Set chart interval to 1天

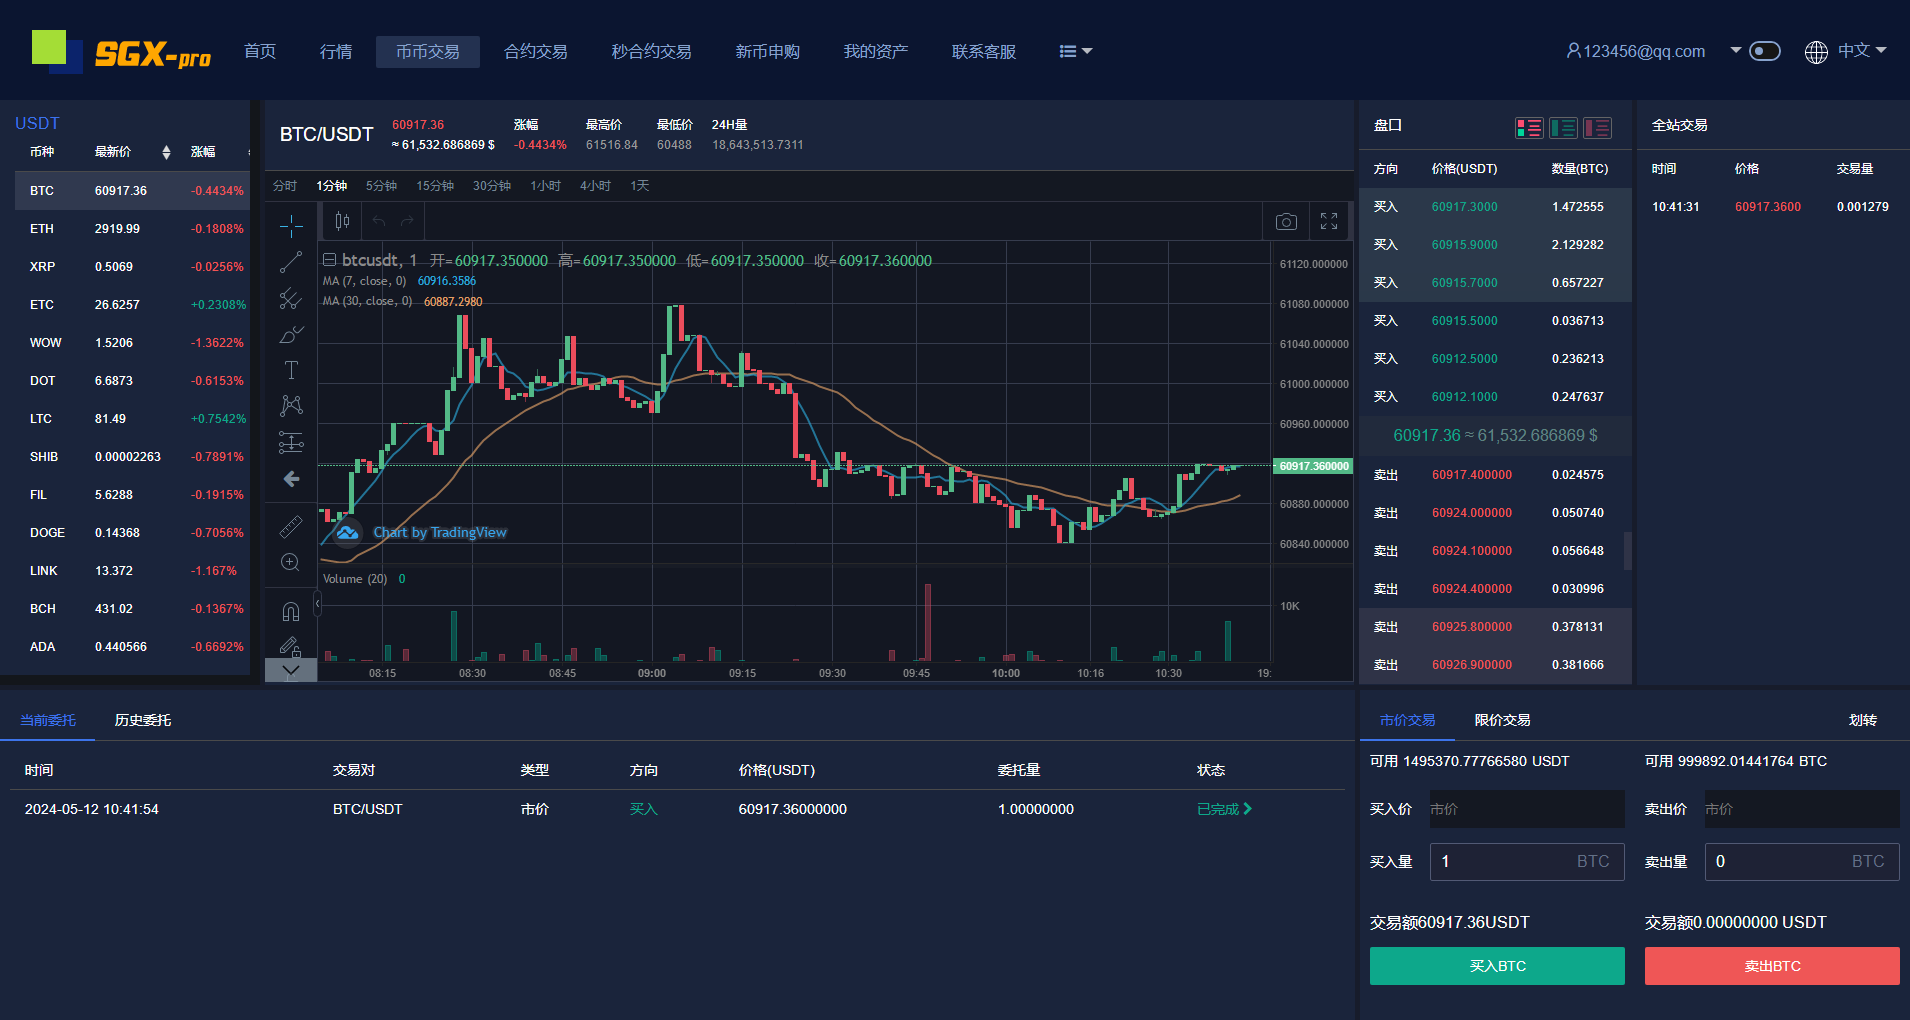(x=640, y=186)
